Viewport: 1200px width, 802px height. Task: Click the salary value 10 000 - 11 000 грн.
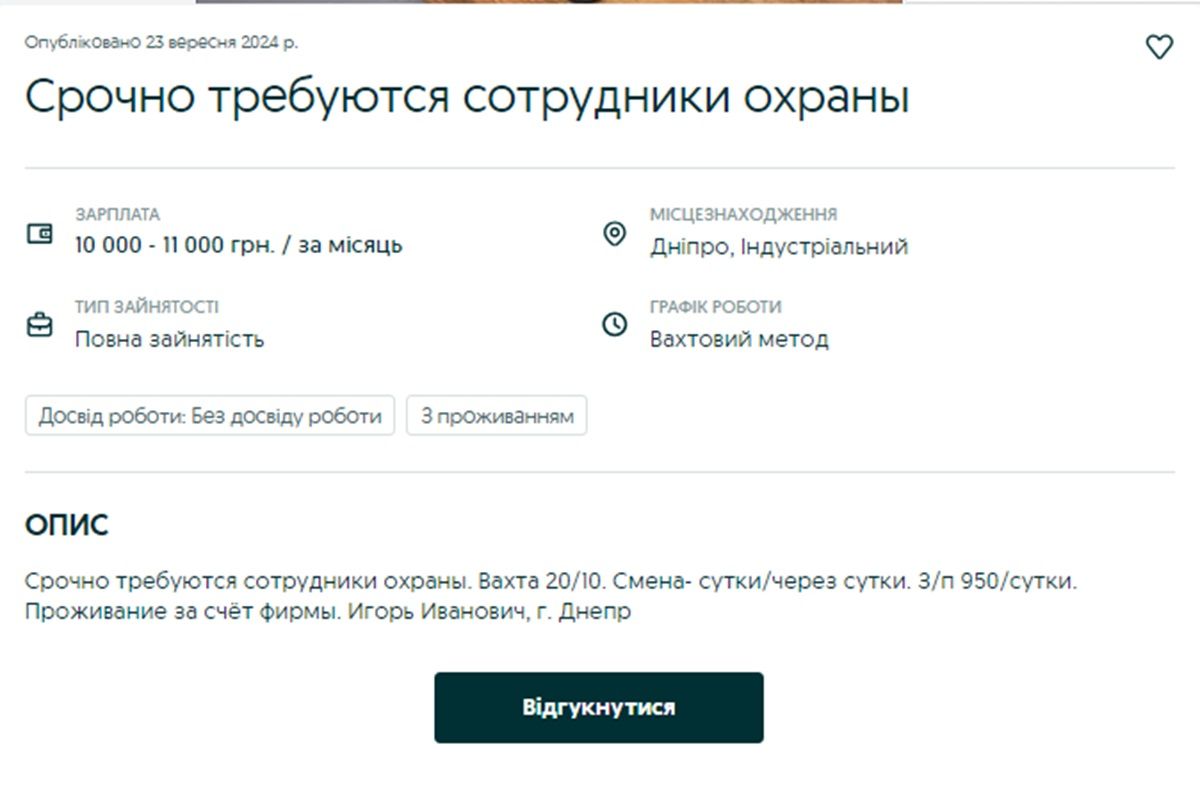[x=238, y=246]
